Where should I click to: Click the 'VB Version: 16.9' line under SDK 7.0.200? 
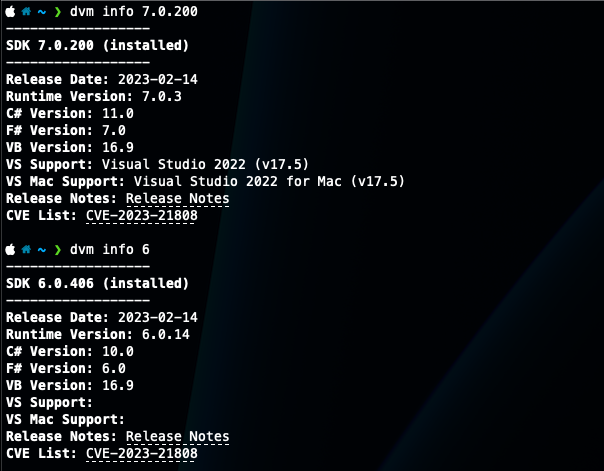tap(70, 147)
